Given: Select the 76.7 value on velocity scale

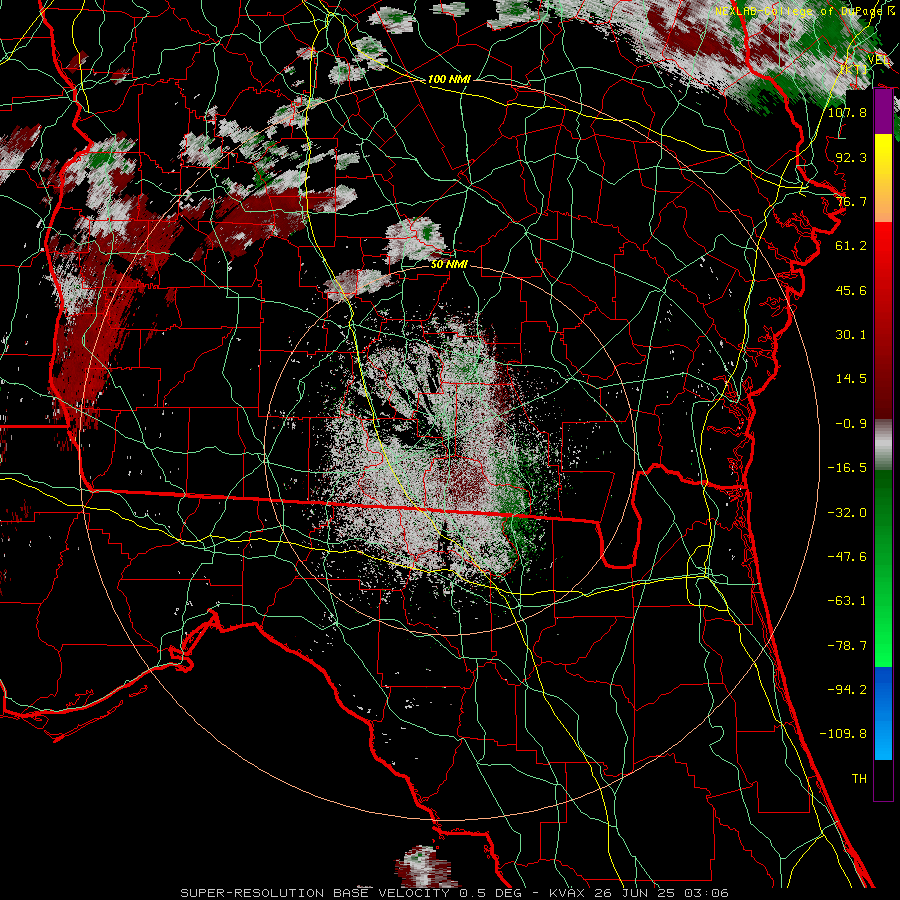Looking at the screenshot, I should click(x=851, y=201).
